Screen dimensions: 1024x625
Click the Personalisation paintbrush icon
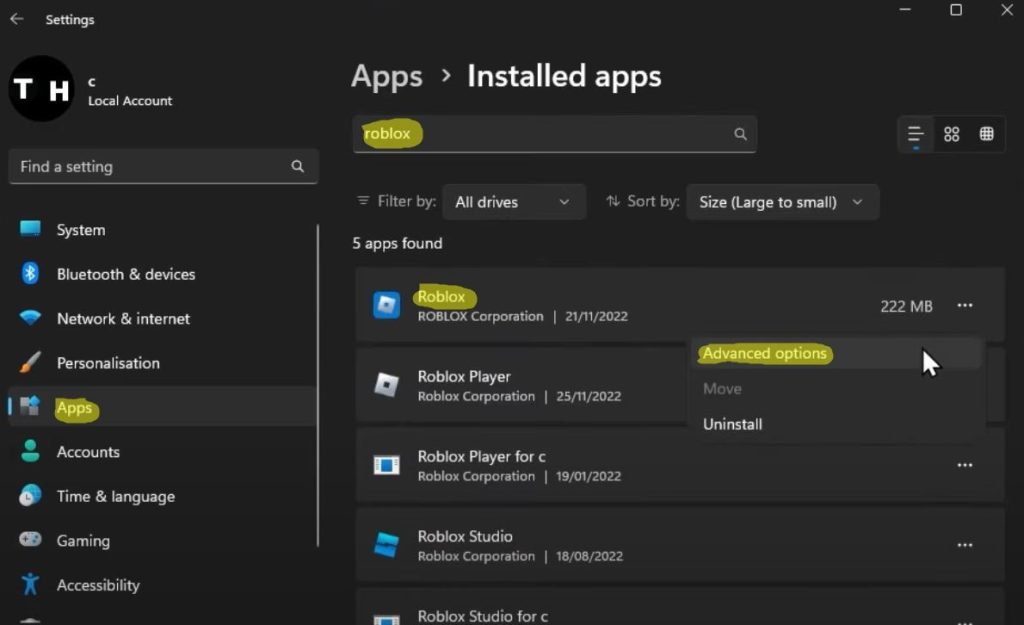tap(29, 362)
